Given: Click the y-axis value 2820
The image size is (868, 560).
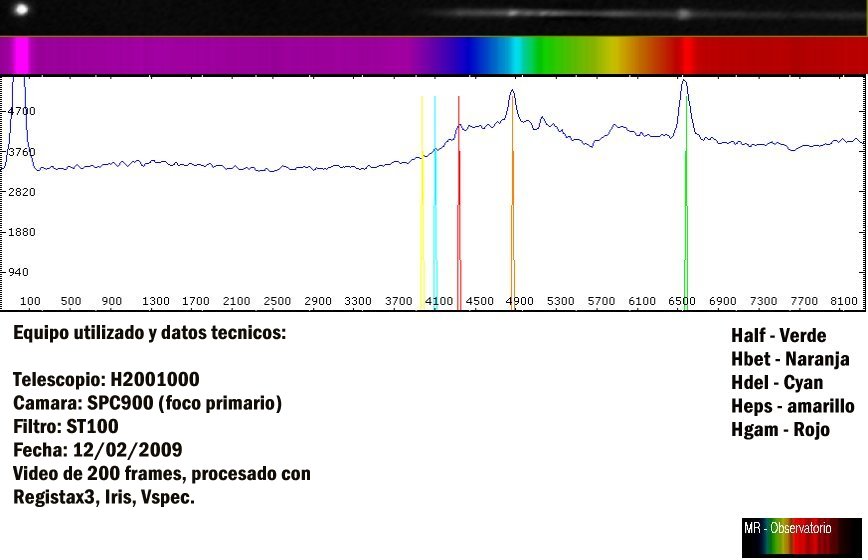Looking at the screenshot, I should (22, 192).
